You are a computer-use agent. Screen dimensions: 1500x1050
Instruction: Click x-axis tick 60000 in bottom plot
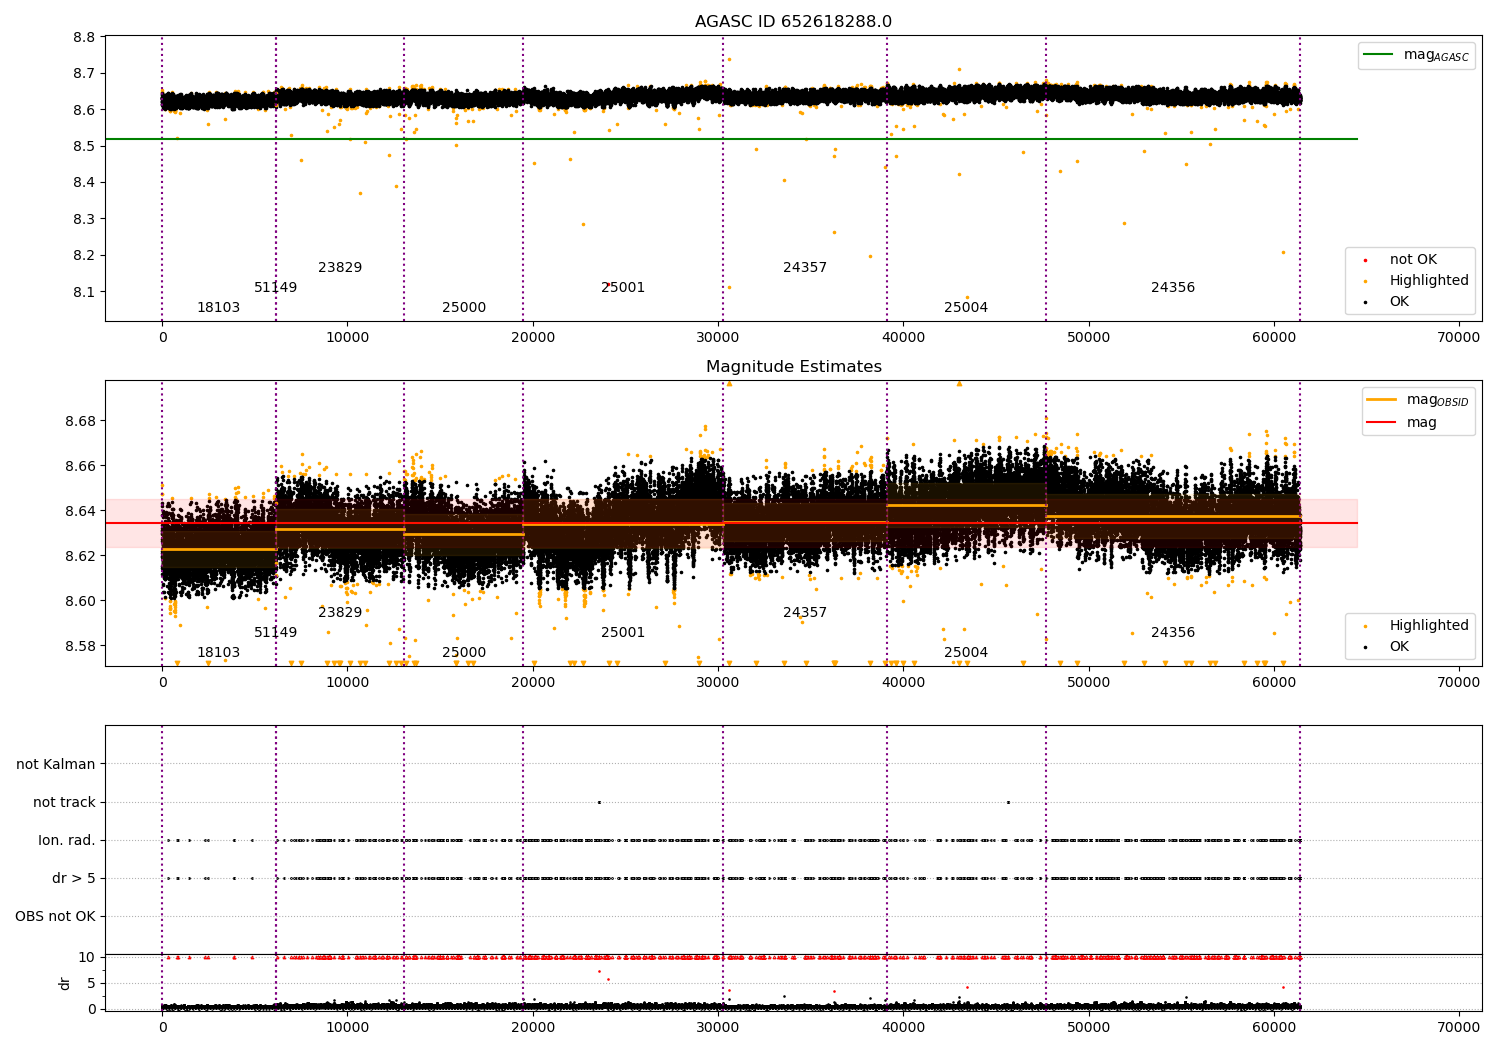click(1273, 1027)
